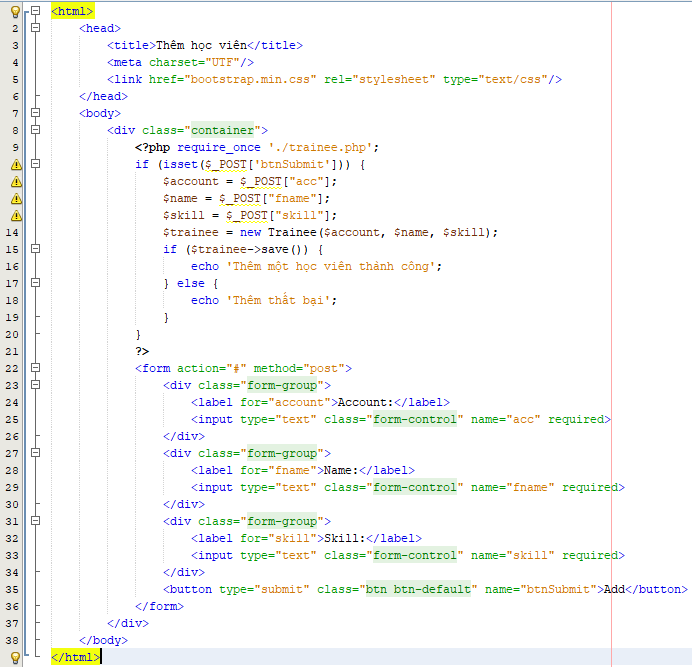Click the charset value "UTF"
The width and height of the screenshot is (692, 667).
(223, 62)
